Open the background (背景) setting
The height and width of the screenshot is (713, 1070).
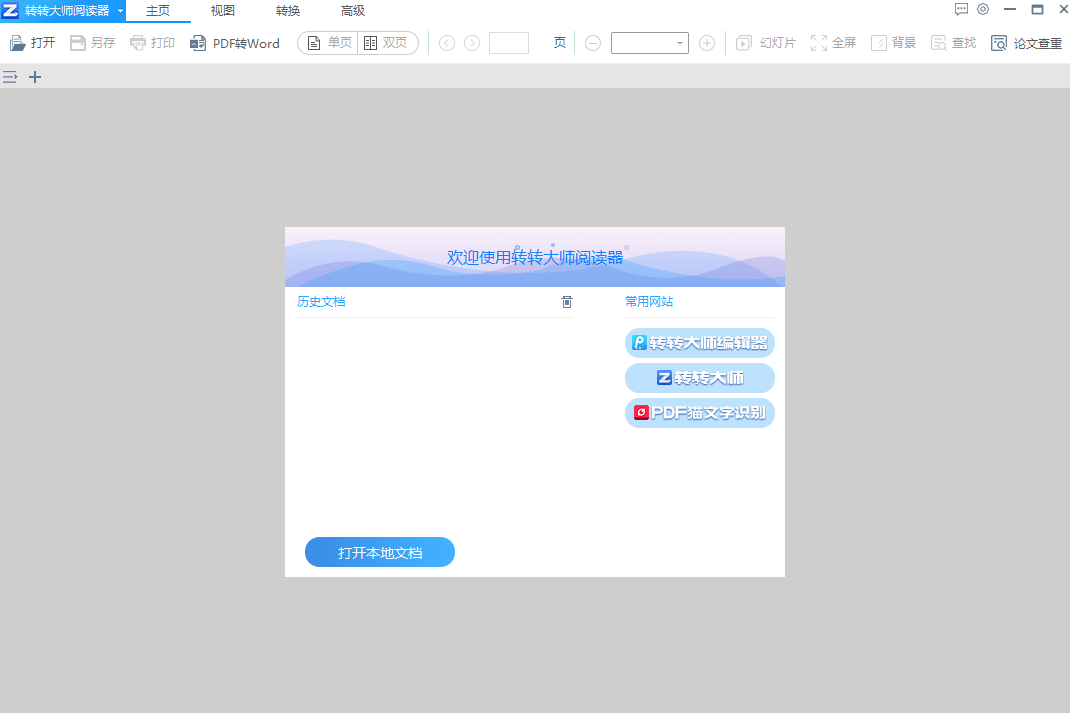pos(893,43)
